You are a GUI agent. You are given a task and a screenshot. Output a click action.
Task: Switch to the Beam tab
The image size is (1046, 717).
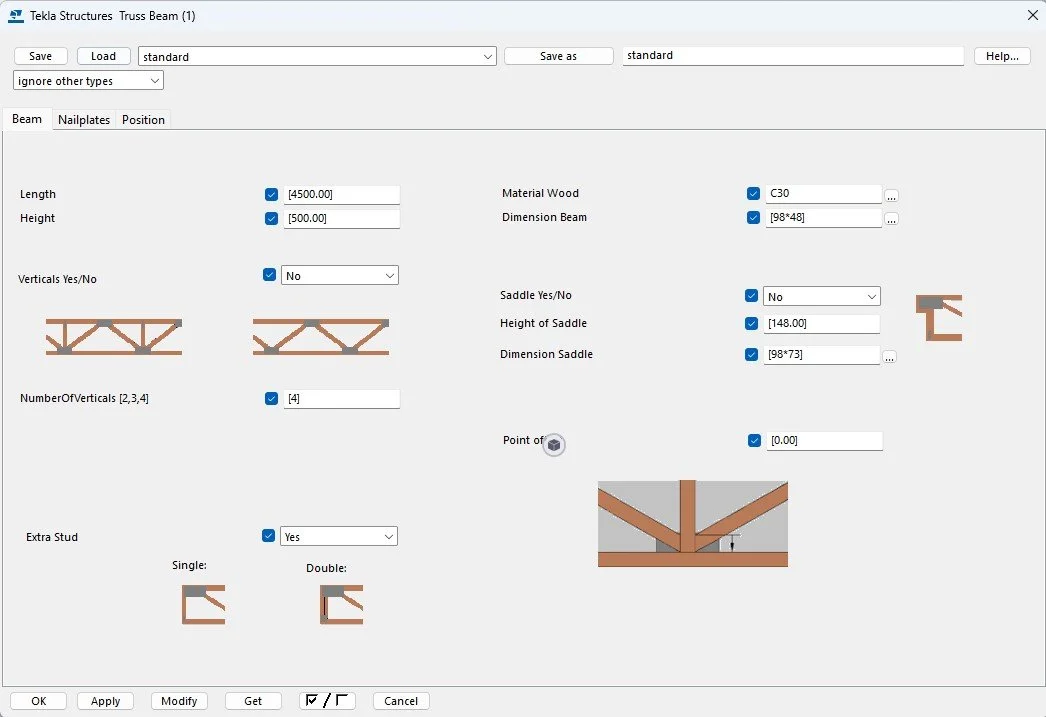click(27, 119)
